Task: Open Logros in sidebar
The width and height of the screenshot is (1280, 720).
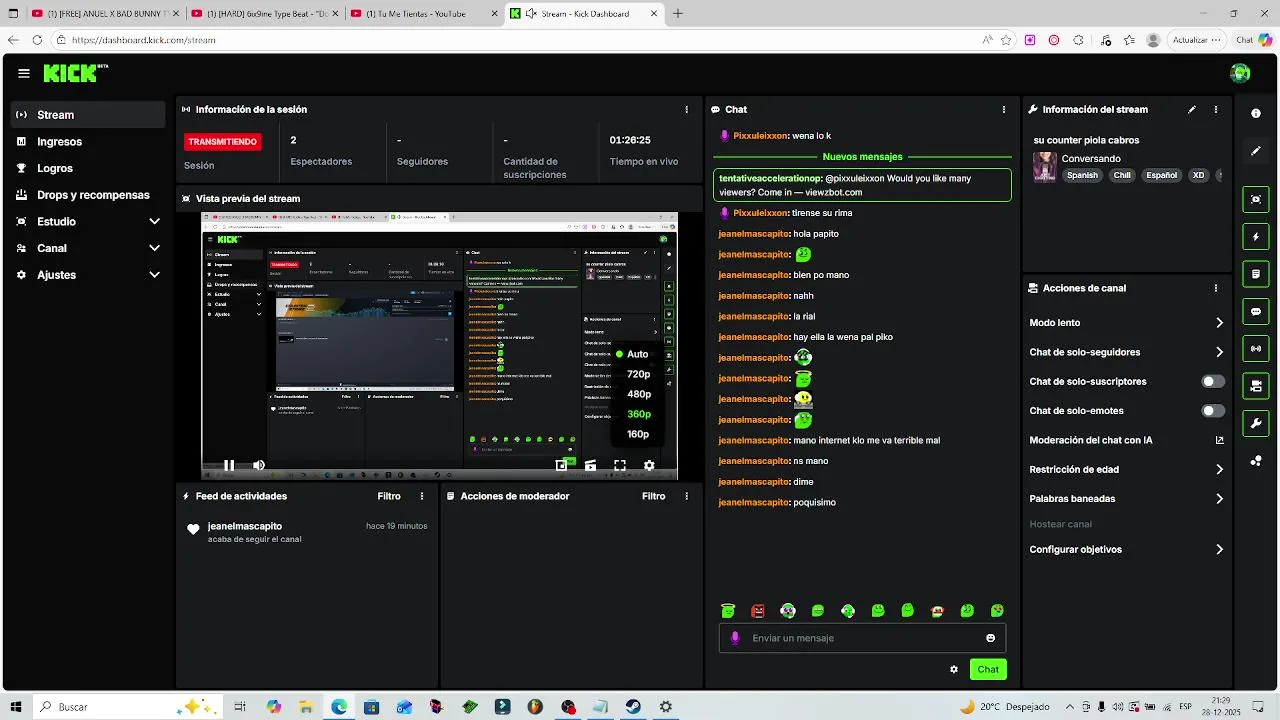Action: pos(88,168)
